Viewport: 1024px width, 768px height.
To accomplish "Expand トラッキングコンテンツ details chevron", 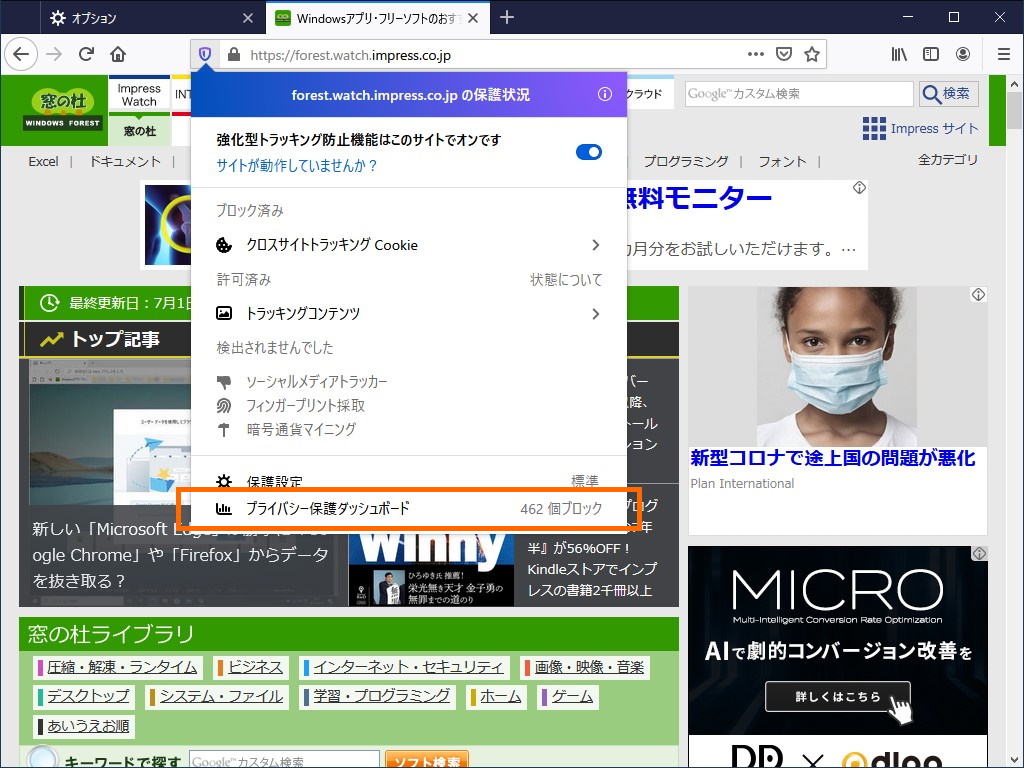I will point(596,314).
